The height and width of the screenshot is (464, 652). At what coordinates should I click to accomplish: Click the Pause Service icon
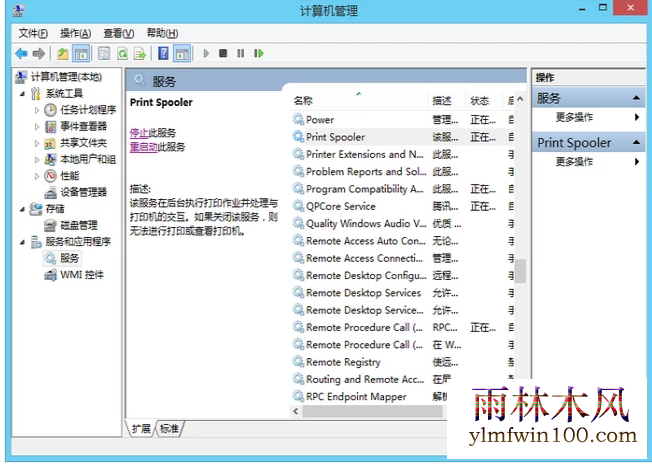click(241, 53)
